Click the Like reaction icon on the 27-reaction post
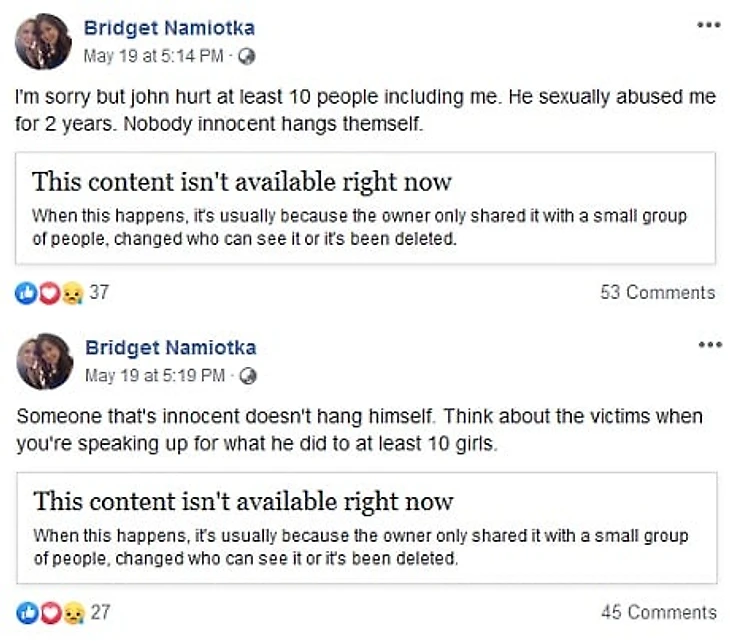This screenshot has height=641, width=730. 26,612
